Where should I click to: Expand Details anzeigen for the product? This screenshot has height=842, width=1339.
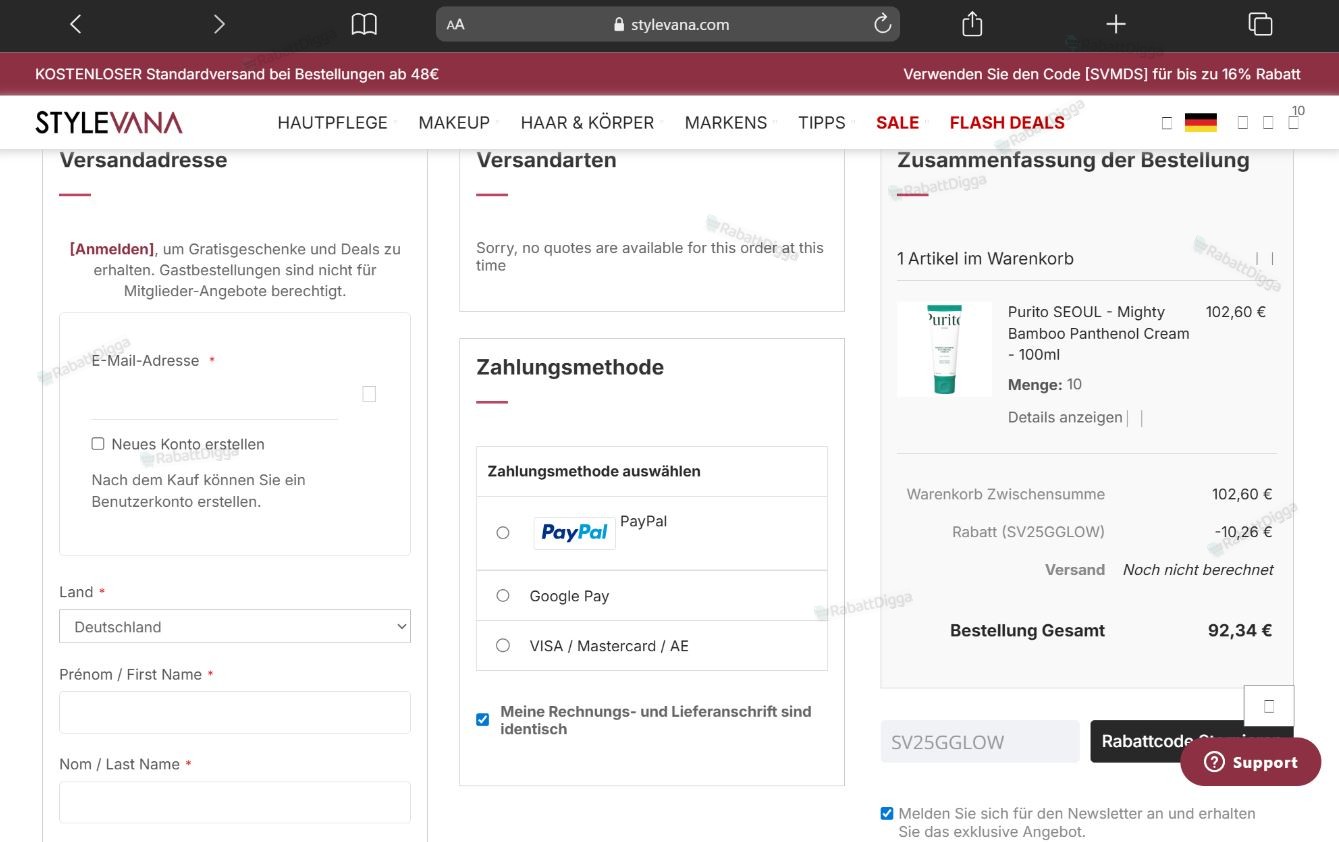click(x=1065, y=418)
